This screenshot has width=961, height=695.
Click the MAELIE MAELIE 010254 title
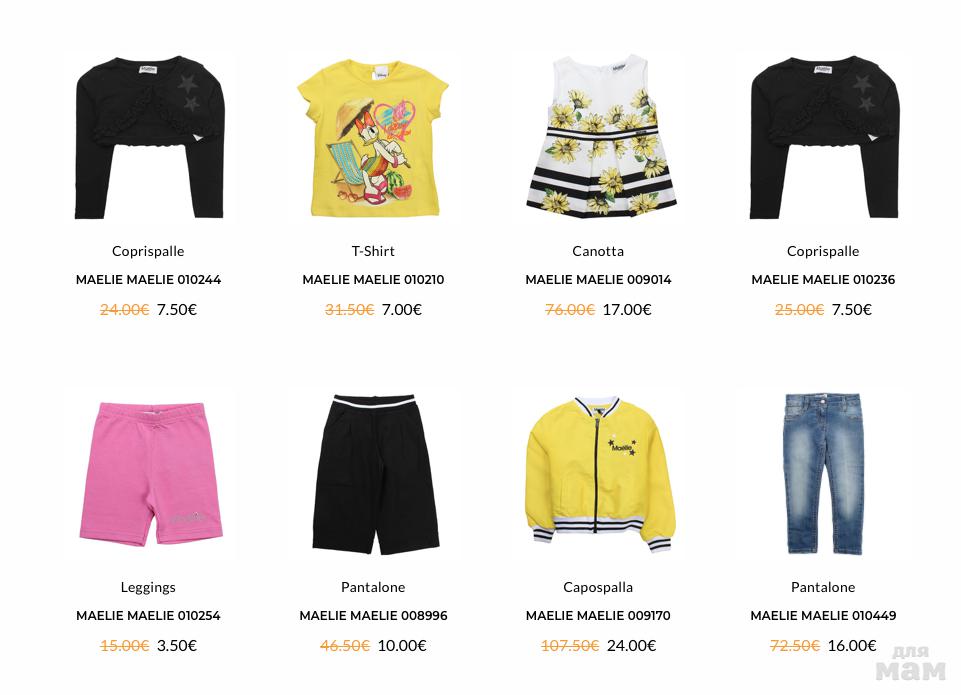point(148,615)
